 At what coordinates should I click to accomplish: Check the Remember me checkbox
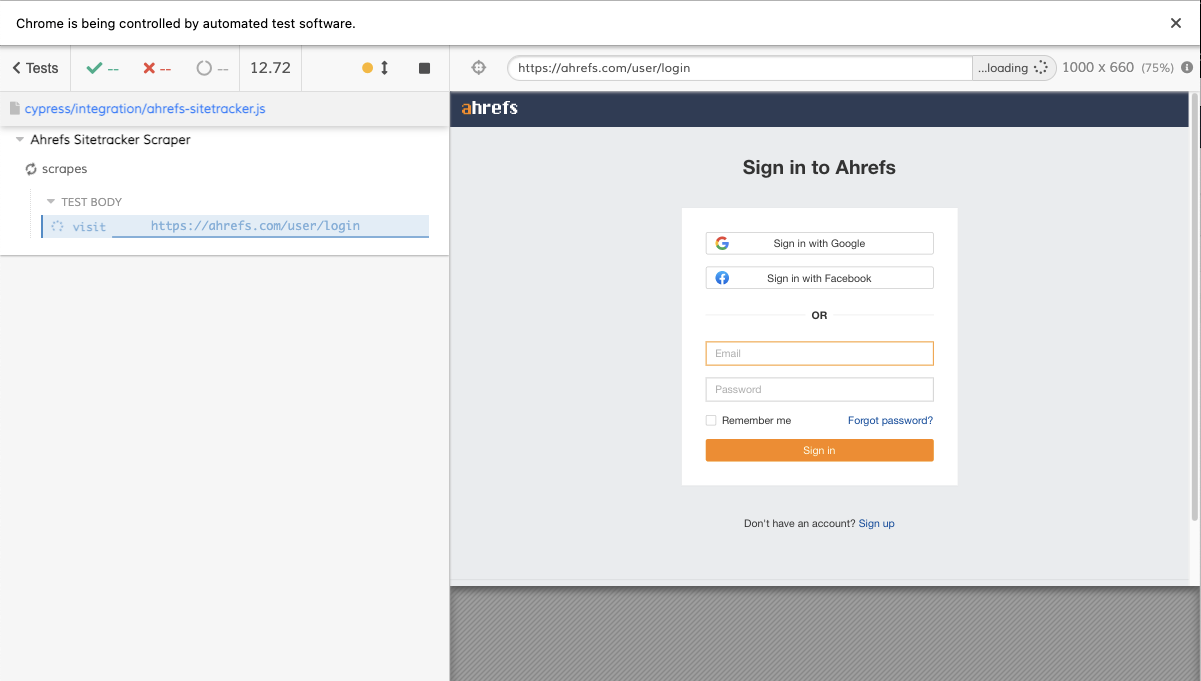[x=711, y=421]
